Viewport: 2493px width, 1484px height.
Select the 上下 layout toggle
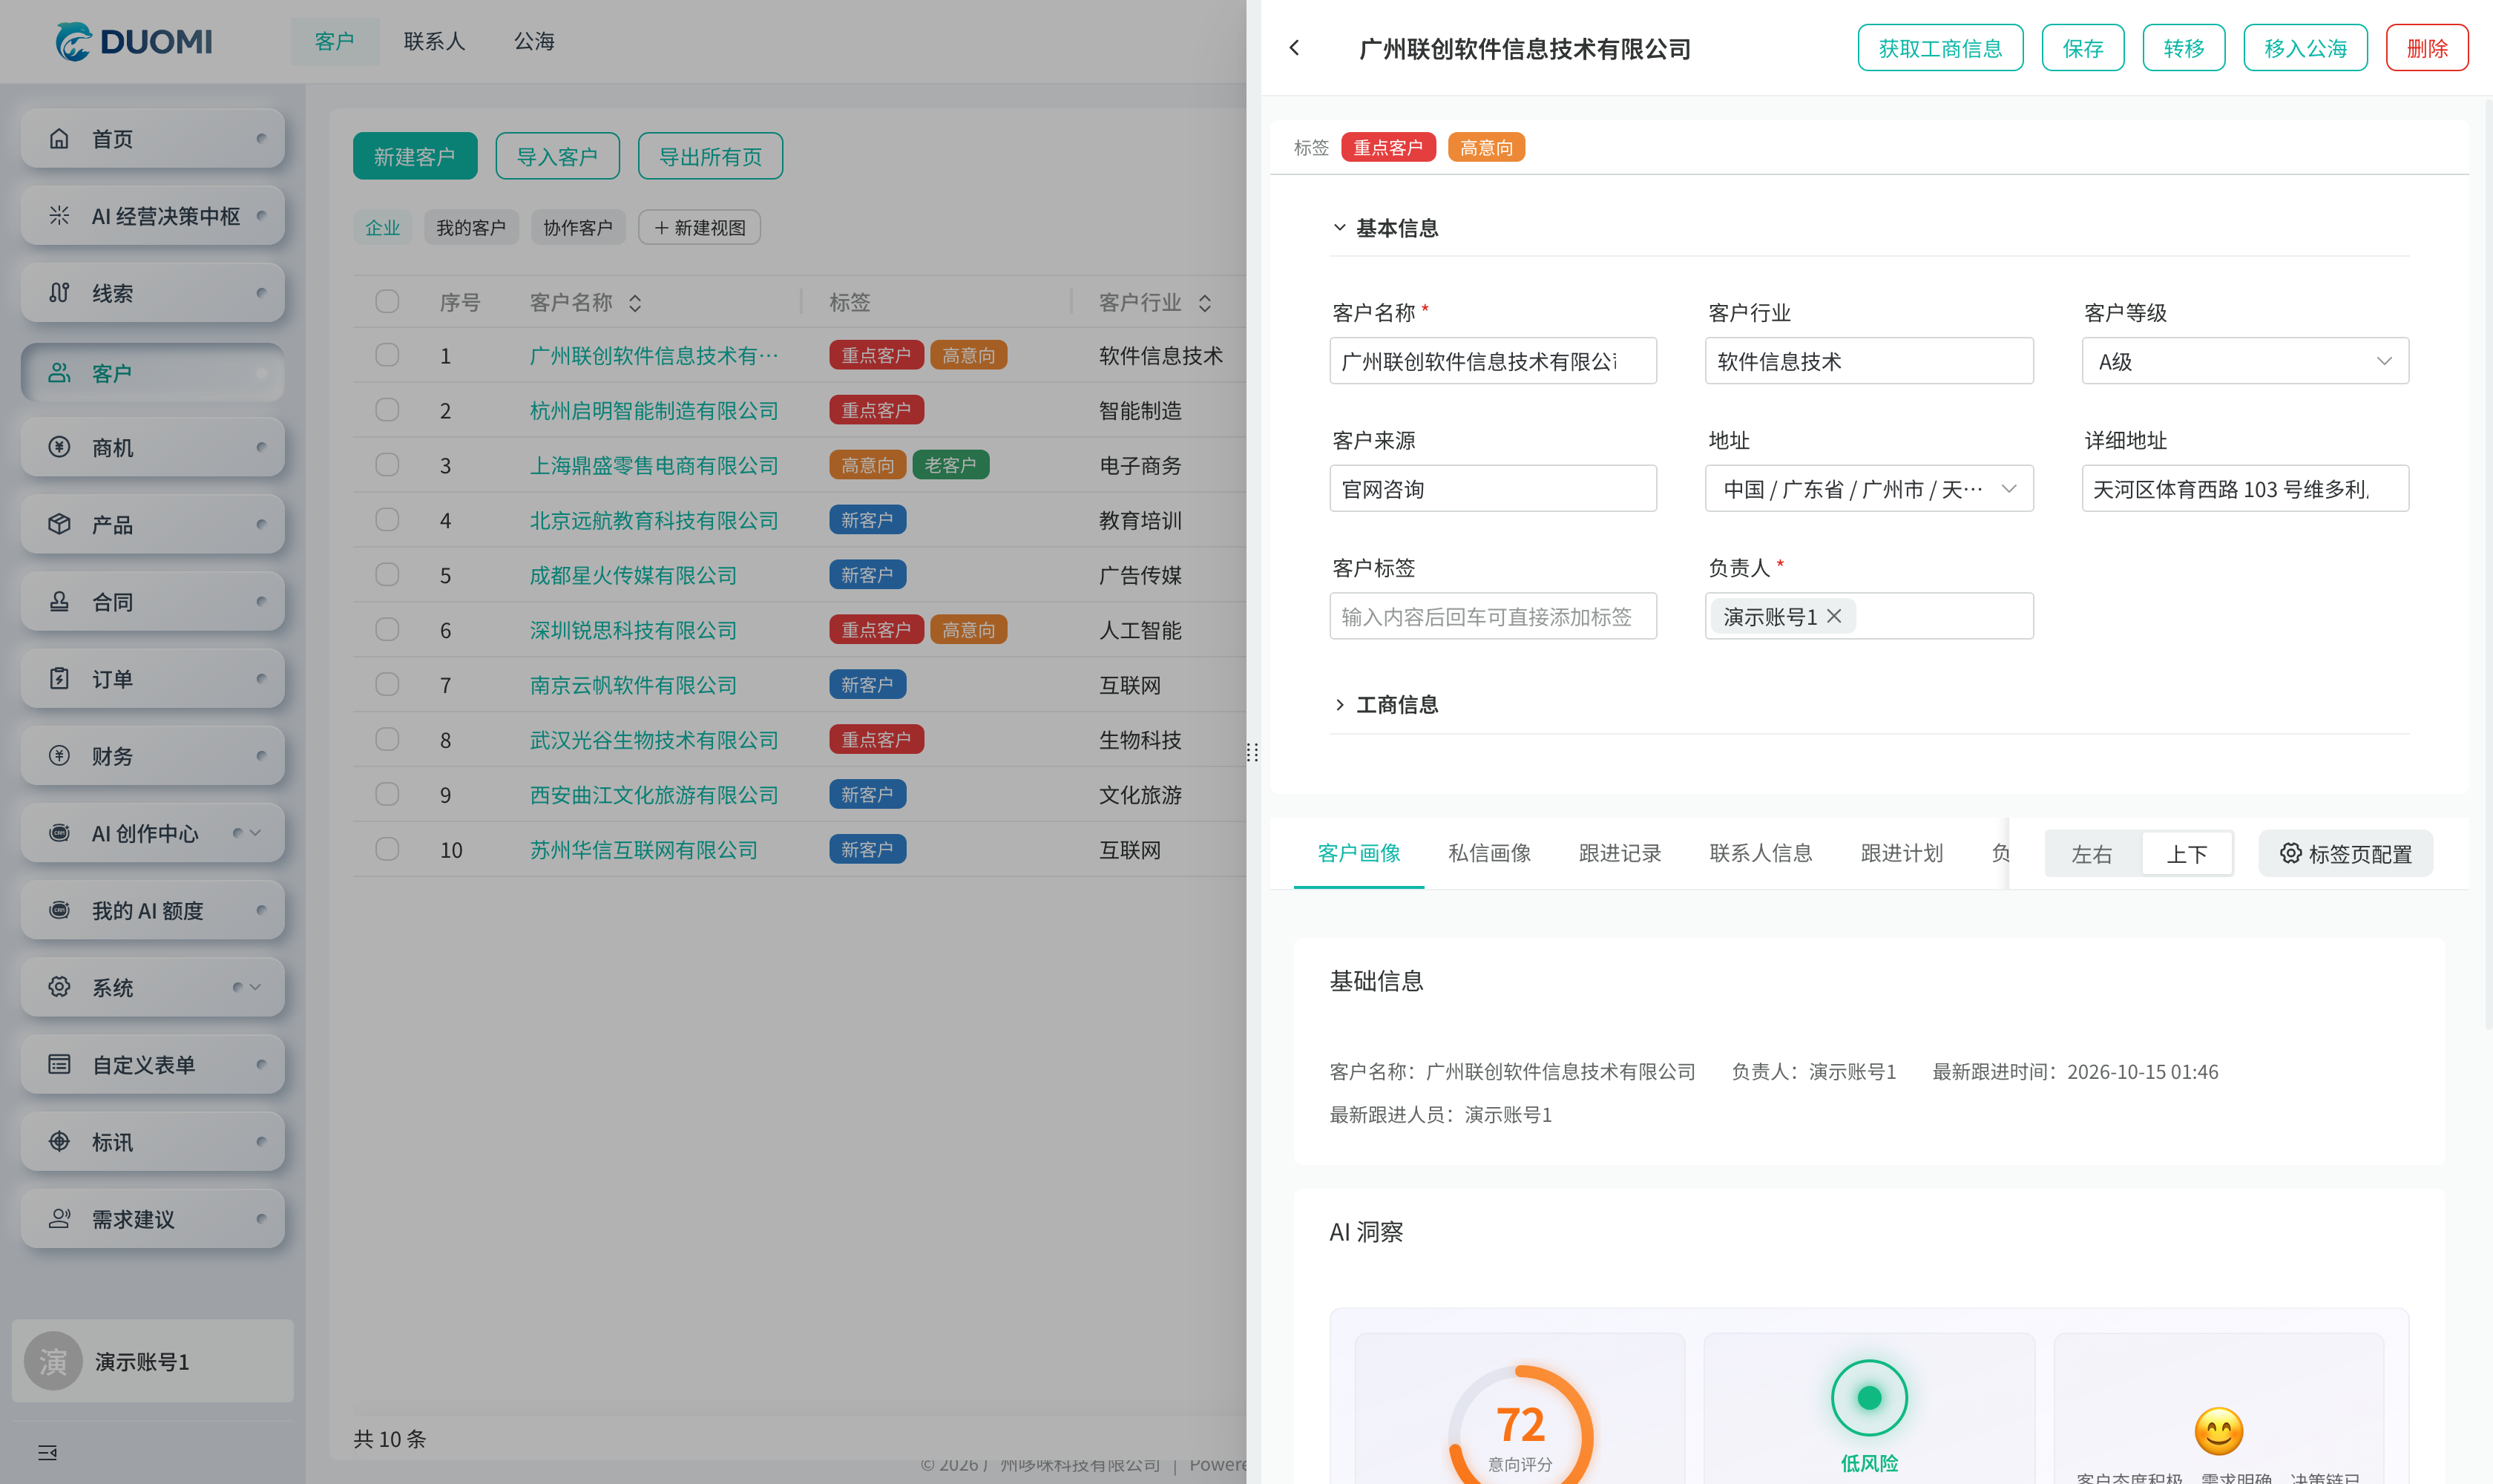pos(2187,854)
